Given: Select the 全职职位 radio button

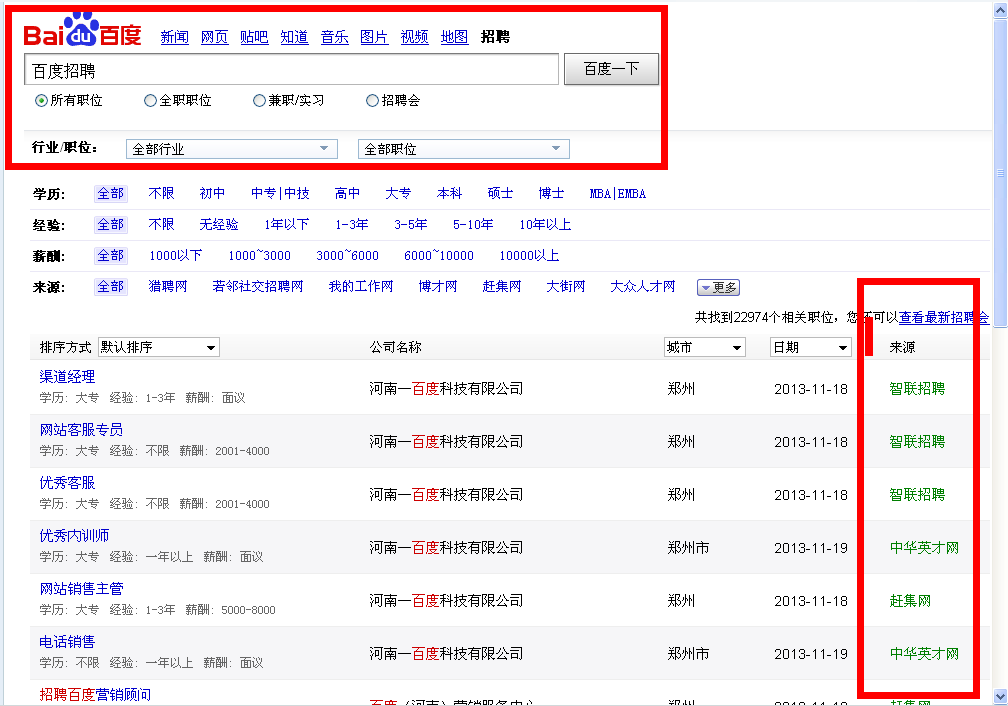Looking at the screenshot, I should tap(150, 101).
